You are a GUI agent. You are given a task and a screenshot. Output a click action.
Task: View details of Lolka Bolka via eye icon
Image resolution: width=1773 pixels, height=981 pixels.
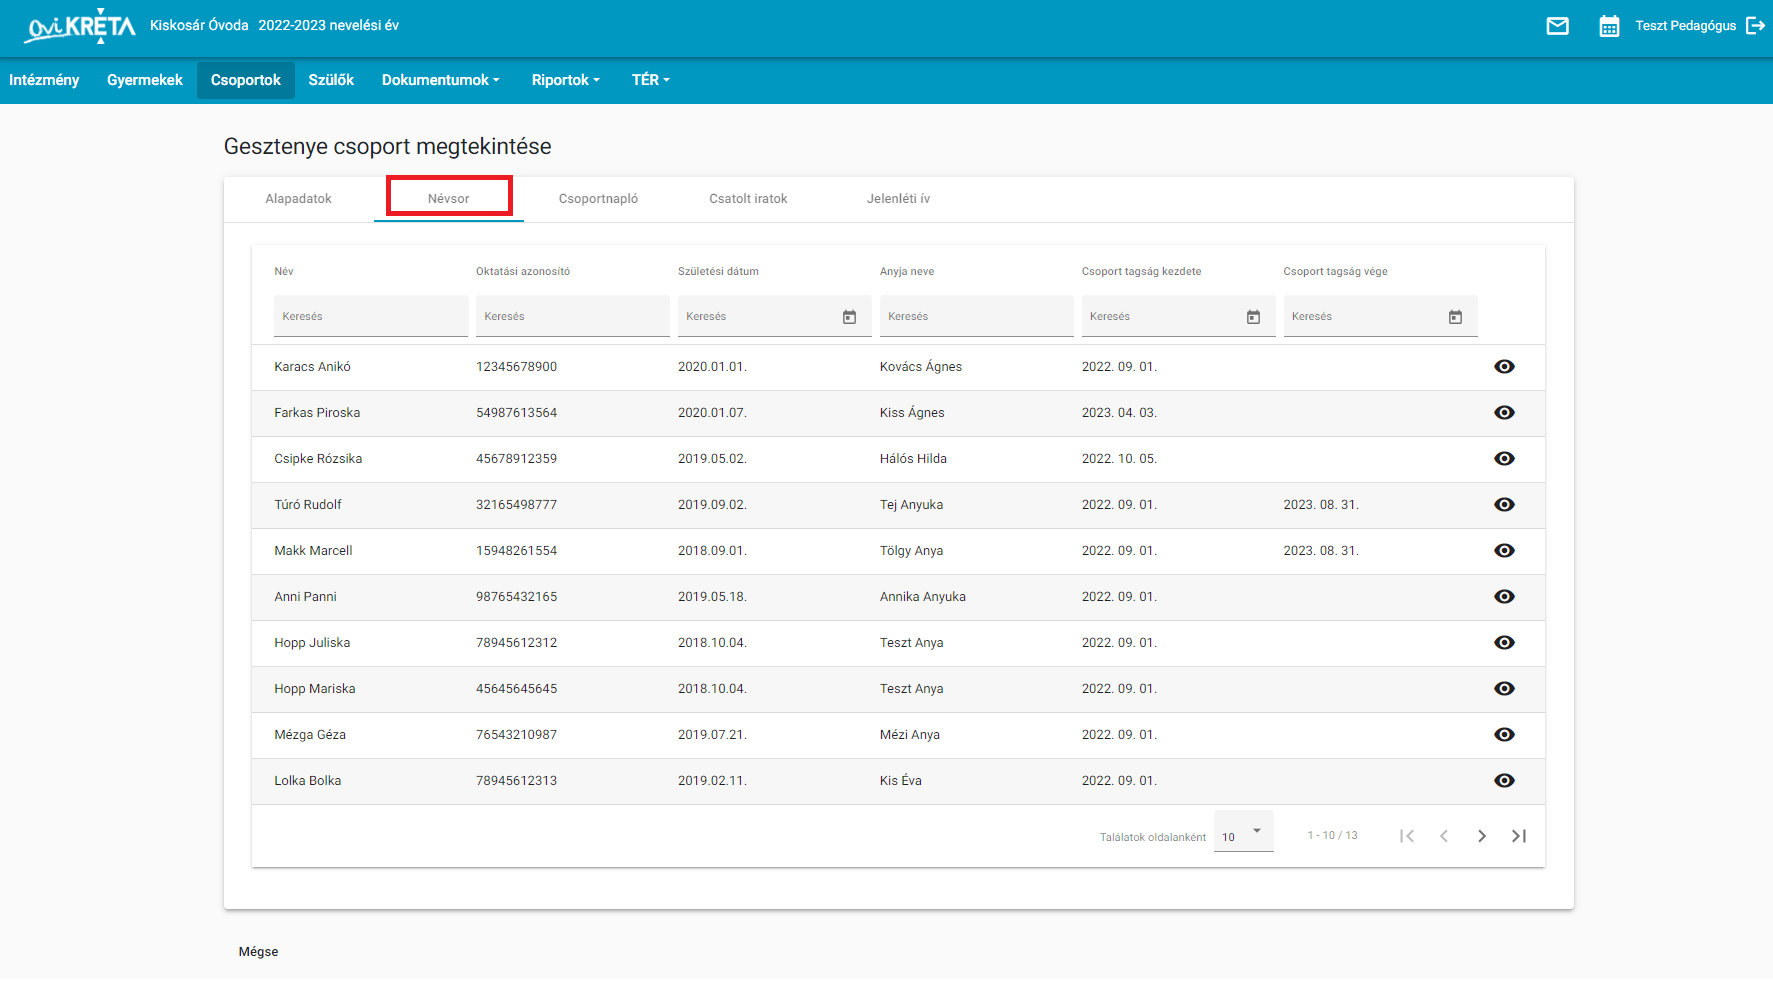(1504, 781)
